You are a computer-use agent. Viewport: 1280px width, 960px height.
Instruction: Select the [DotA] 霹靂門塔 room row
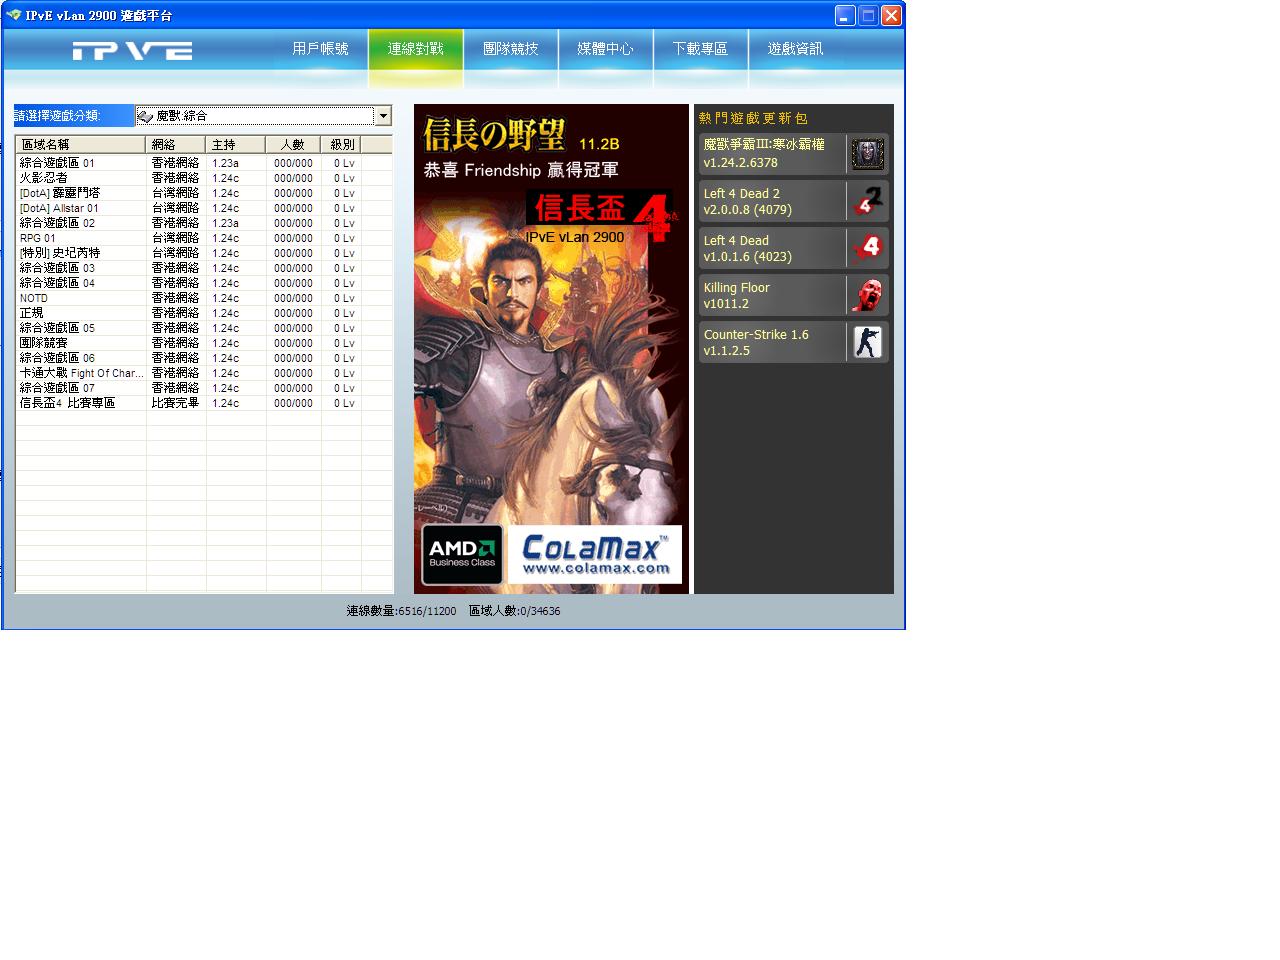click(204, 193)
